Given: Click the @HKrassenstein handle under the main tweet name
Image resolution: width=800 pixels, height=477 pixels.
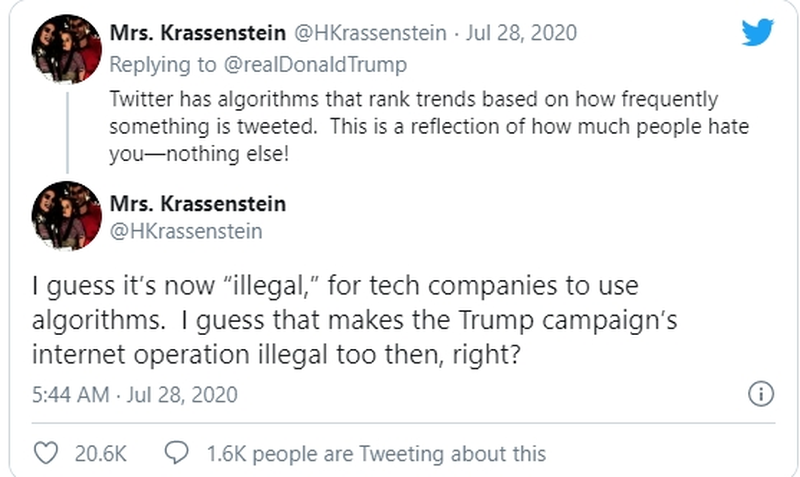Looking at the screenshot, I should 186,231.
